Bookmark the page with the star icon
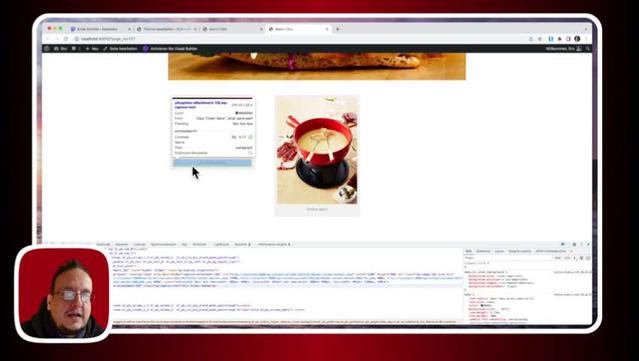This screenshot has width=639, height=361. pyautogui.click(x=540, y=39)
